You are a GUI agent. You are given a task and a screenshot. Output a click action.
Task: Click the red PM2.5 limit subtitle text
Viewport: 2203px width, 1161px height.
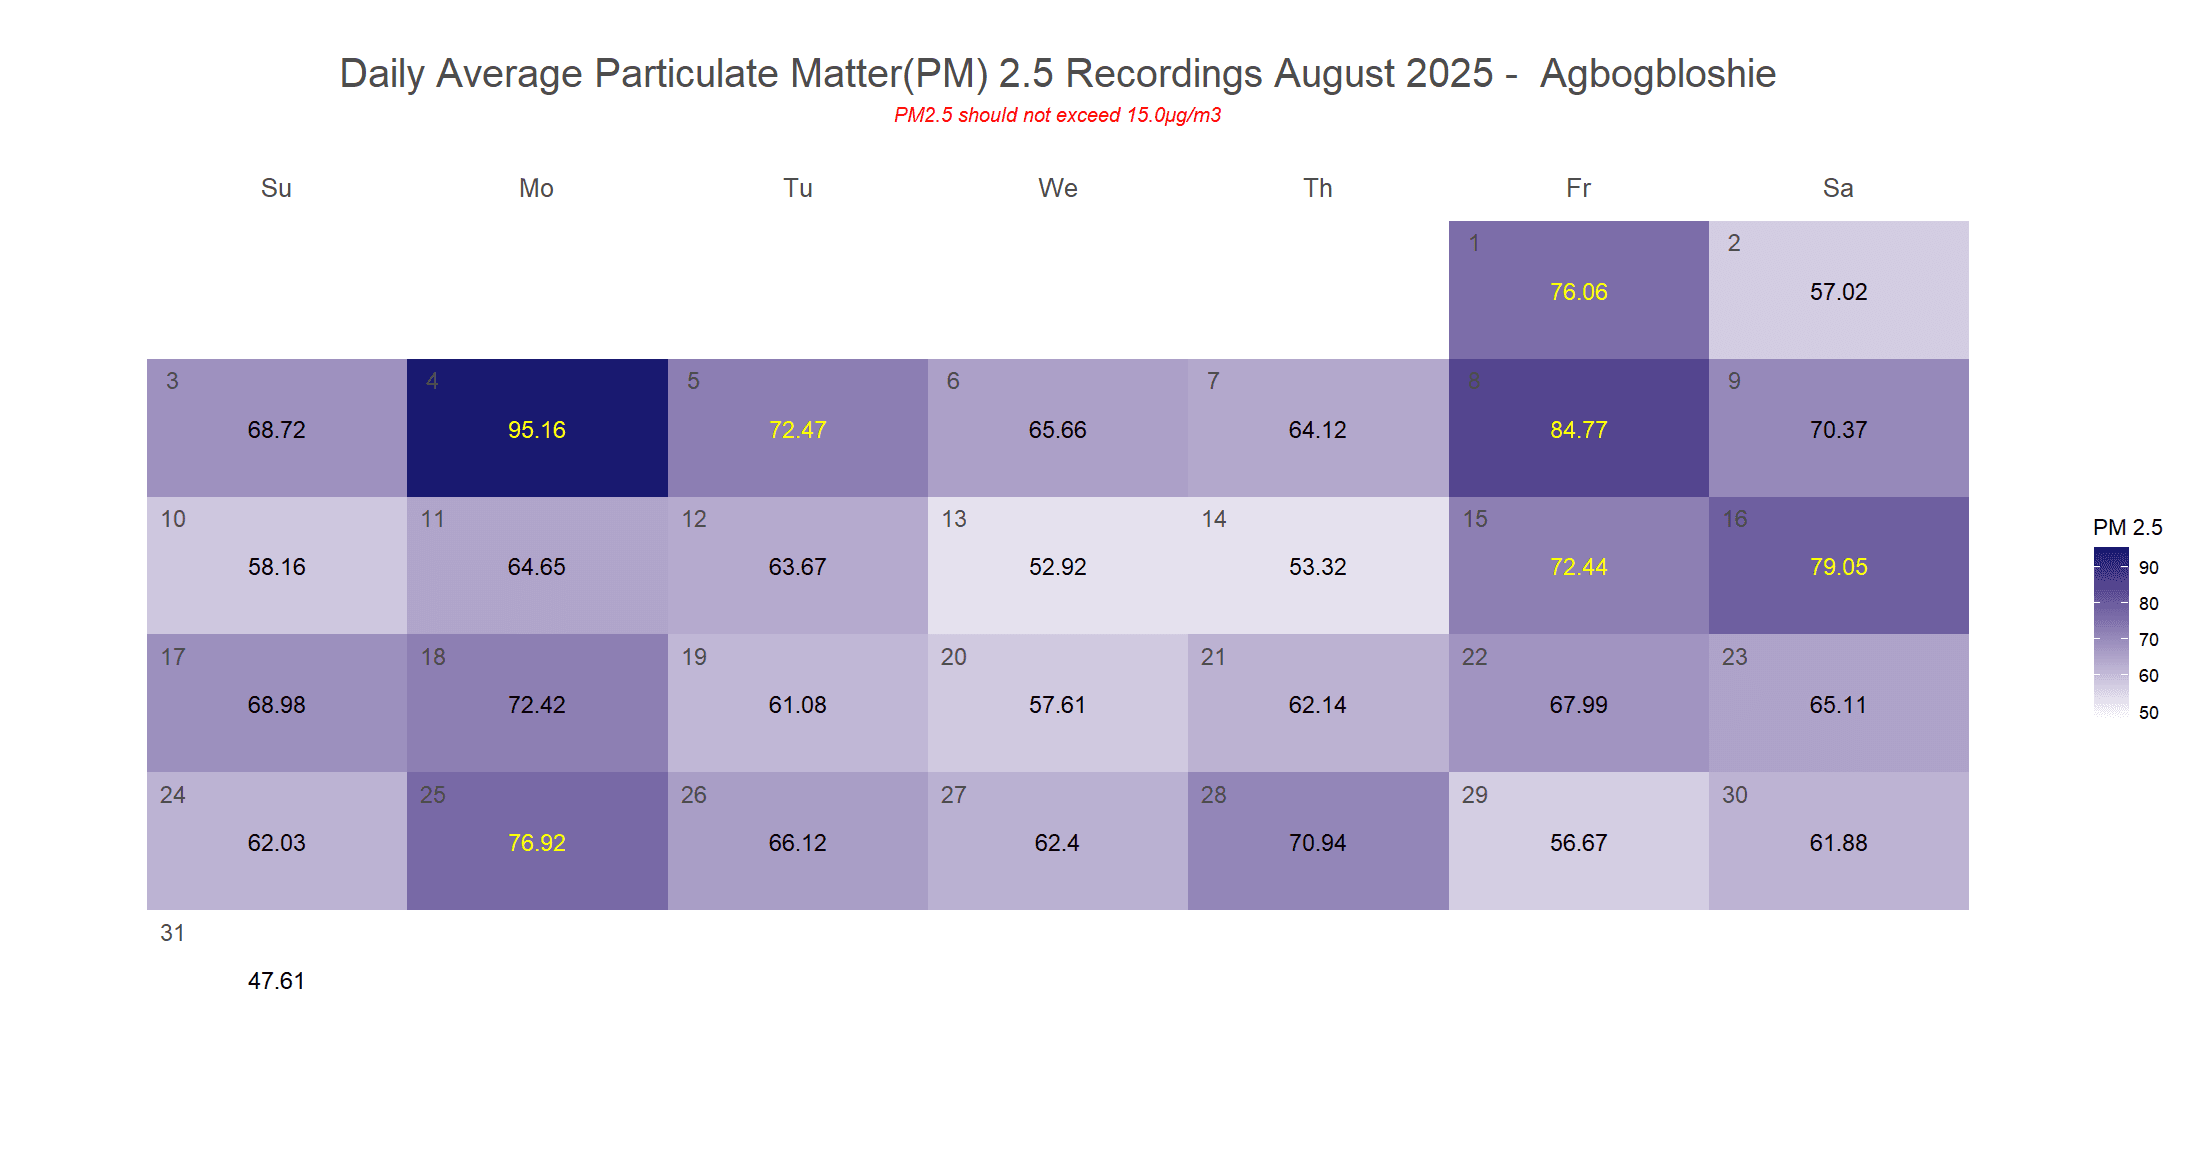click(x=1057, y=115)
